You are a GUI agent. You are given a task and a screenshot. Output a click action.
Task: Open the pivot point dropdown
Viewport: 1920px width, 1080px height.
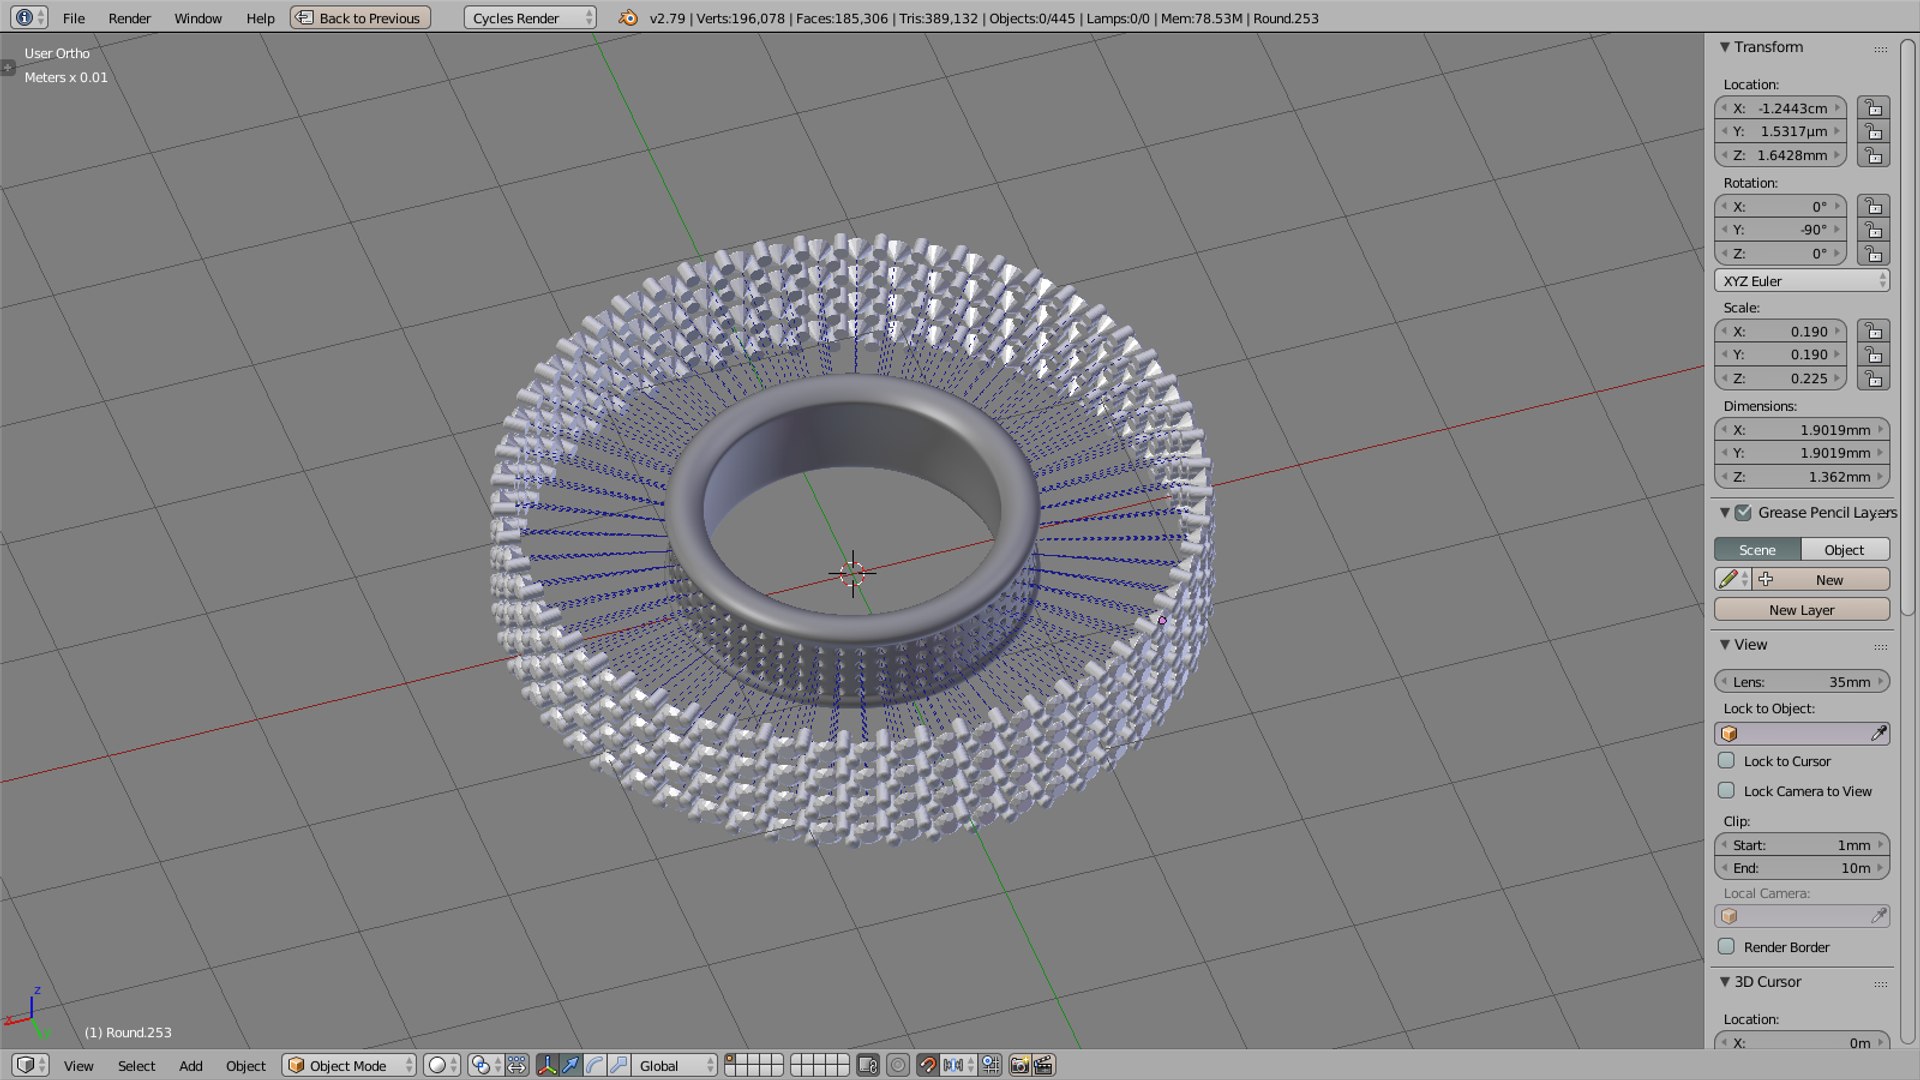click(x=484, y=1066)
